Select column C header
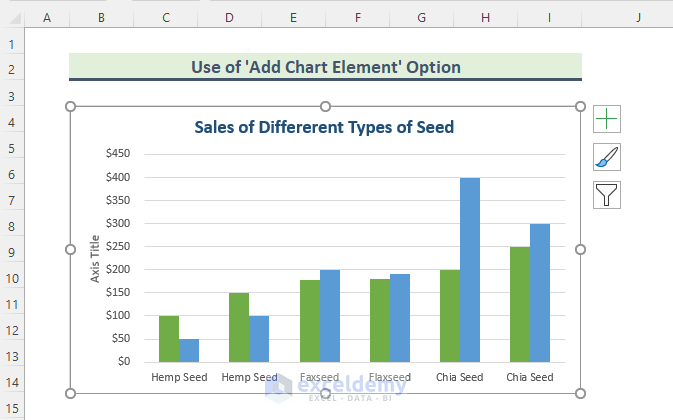This screenshot has width=673, height=420. coord(165,17)
